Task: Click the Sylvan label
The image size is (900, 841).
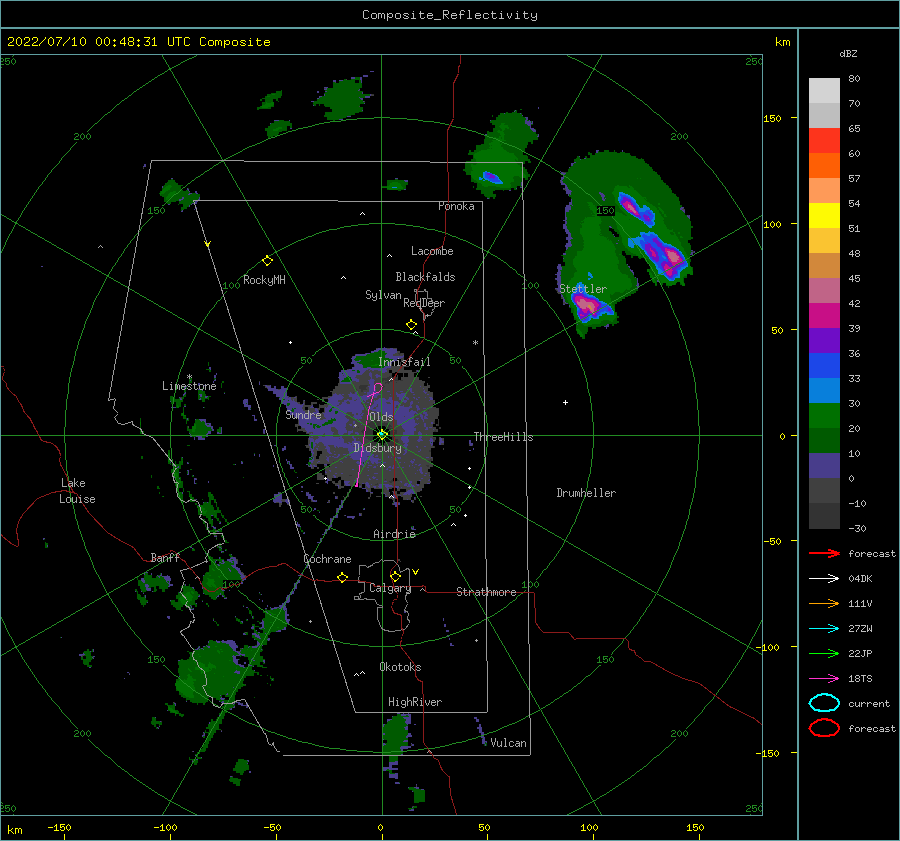Action: [x=383, y=295]
